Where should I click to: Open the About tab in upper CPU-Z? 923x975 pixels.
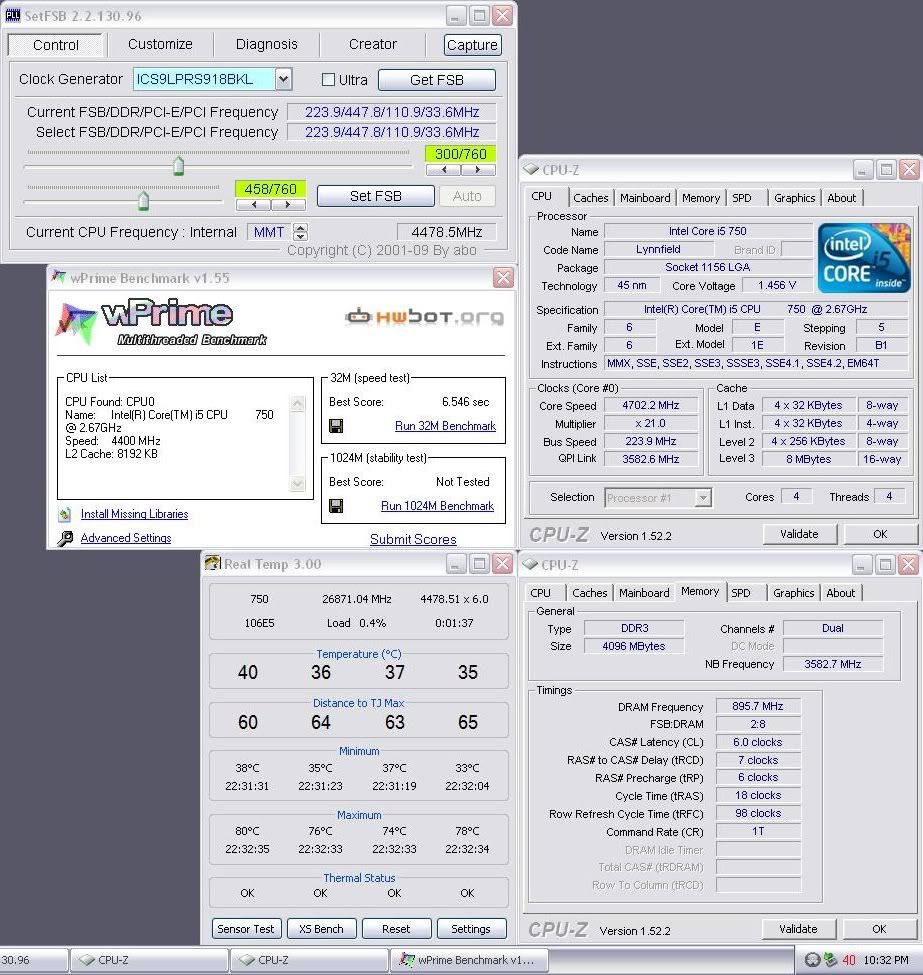(842, 198)
